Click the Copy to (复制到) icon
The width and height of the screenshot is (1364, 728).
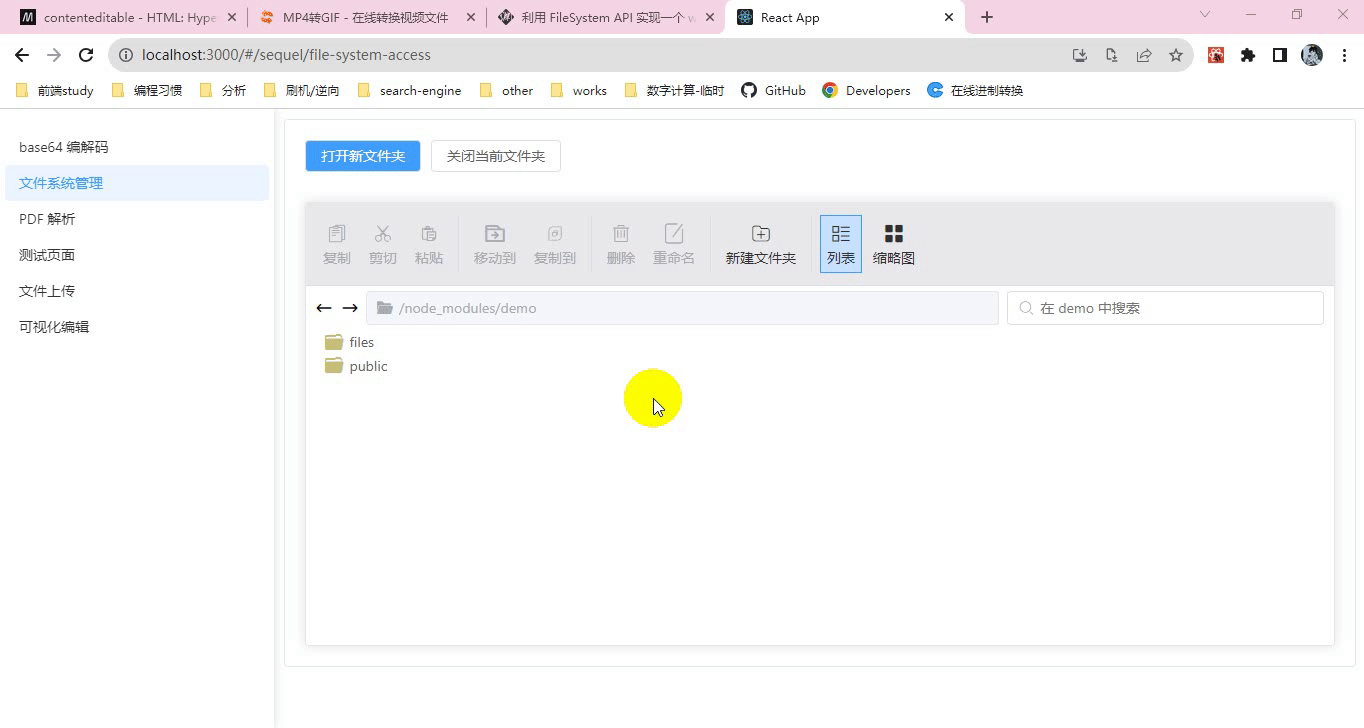pos(555,233)
